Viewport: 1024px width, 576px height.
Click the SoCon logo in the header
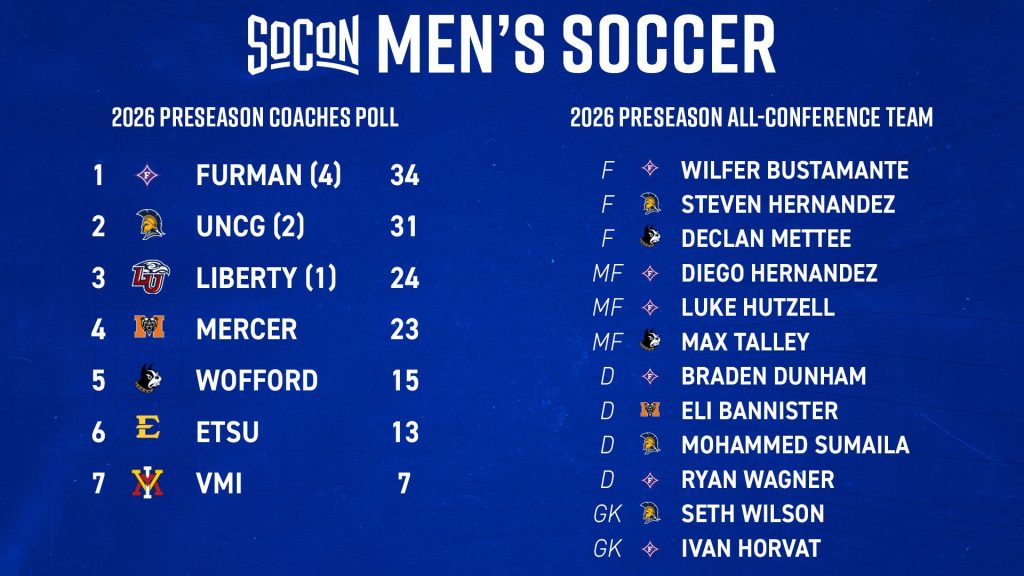point(304,44)
